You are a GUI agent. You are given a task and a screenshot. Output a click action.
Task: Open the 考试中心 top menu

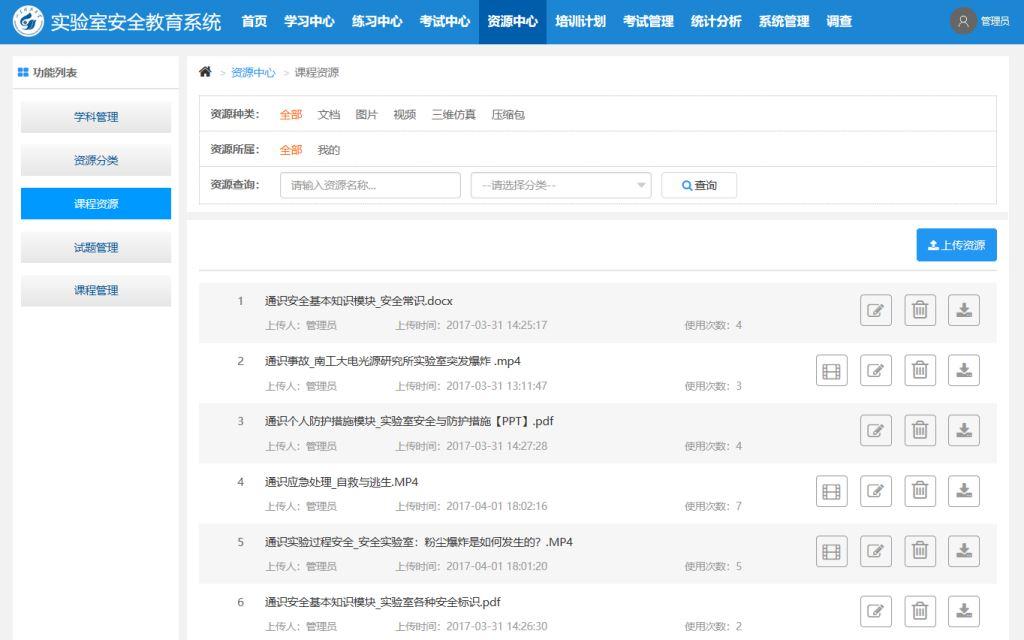(444, 21)
